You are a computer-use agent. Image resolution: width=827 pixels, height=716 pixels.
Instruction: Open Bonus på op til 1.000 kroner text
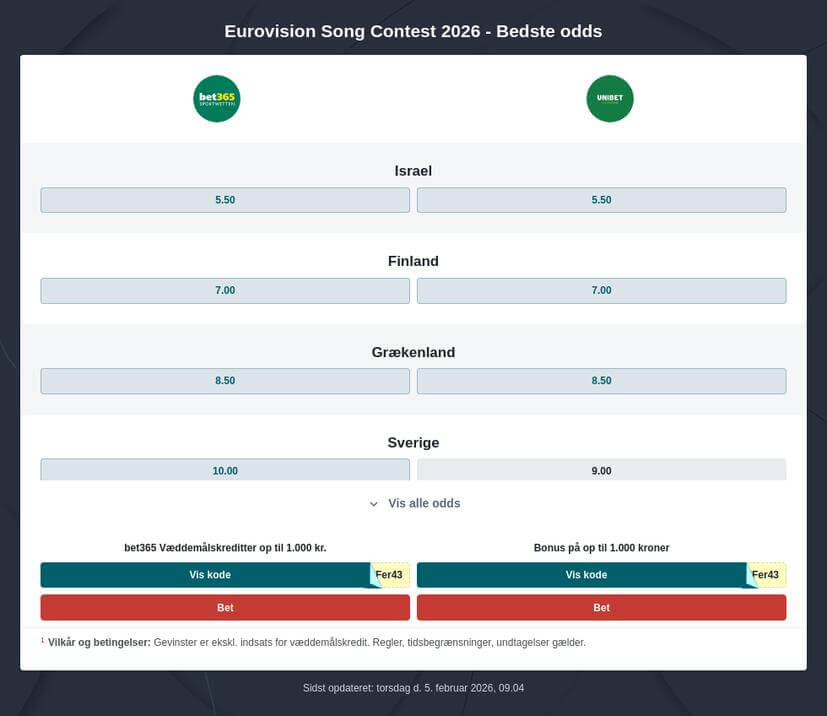tap(601, 548)
